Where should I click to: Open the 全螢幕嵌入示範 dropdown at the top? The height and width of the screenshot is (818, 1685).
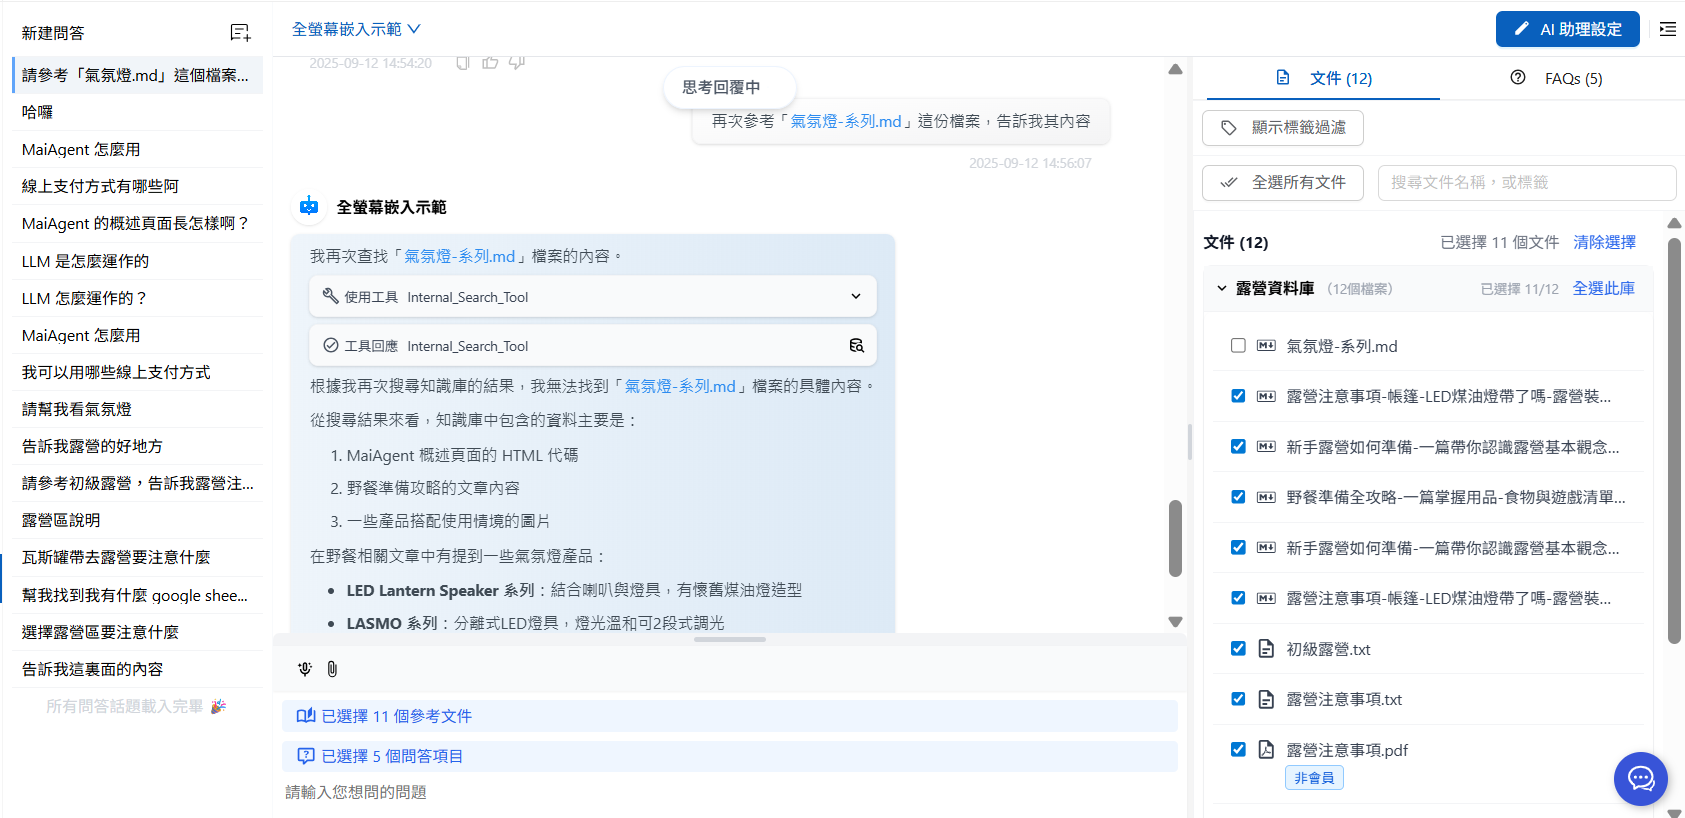tap(356, 29)
